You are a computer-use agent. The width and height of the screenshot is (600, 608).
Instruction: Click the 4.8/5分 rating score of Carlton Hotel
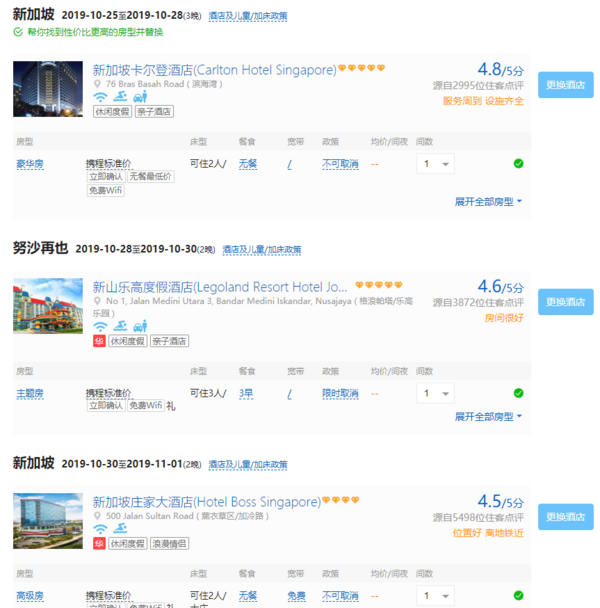pyautogui.click(x=500, y=70)
